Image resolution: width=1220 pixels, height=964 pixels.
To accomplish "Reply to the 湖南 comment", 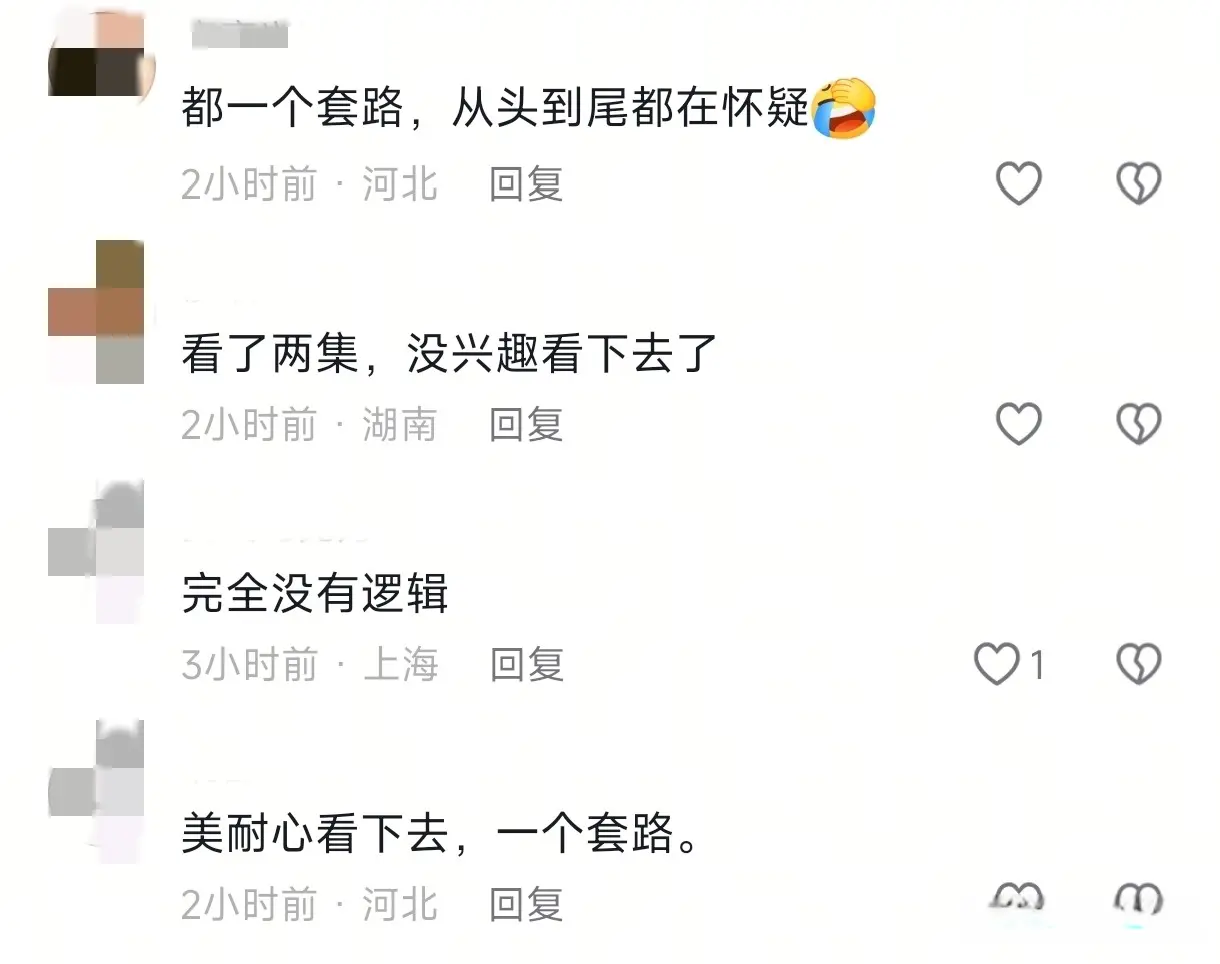I will click(526, 424).
